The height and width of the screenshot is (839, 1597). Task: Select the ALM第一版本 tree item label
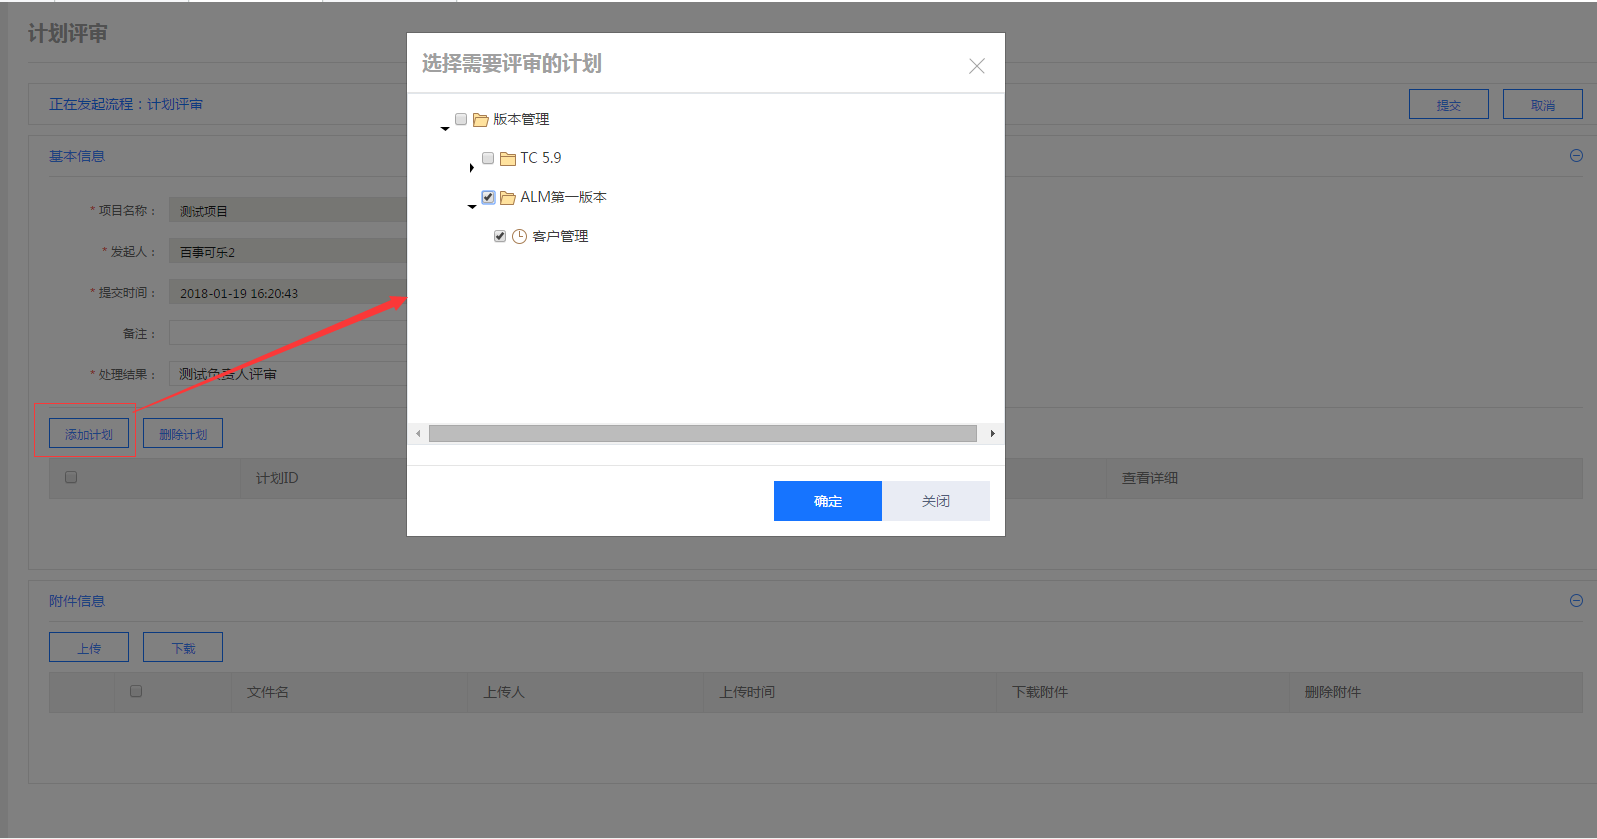(x=563, y=198)
